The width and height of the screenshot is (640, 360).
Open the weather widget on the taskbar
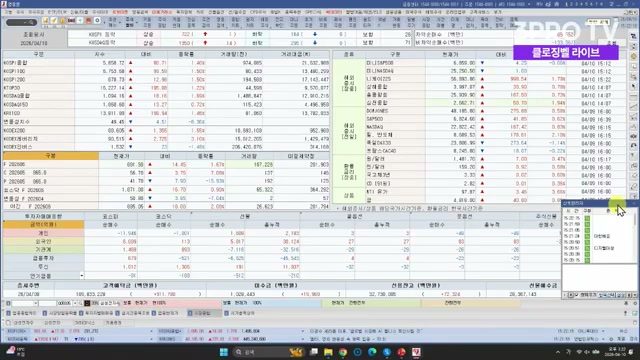(x=16, y=351)
